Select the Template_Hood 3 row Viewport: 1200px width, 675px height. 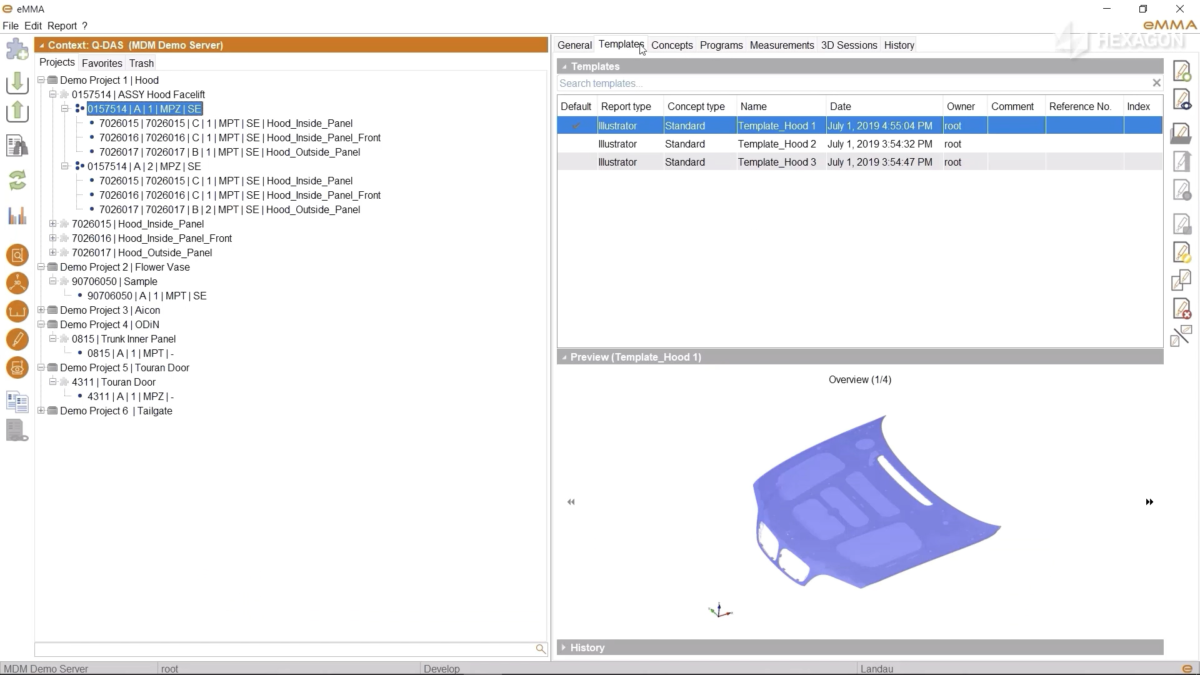[860, 162]
